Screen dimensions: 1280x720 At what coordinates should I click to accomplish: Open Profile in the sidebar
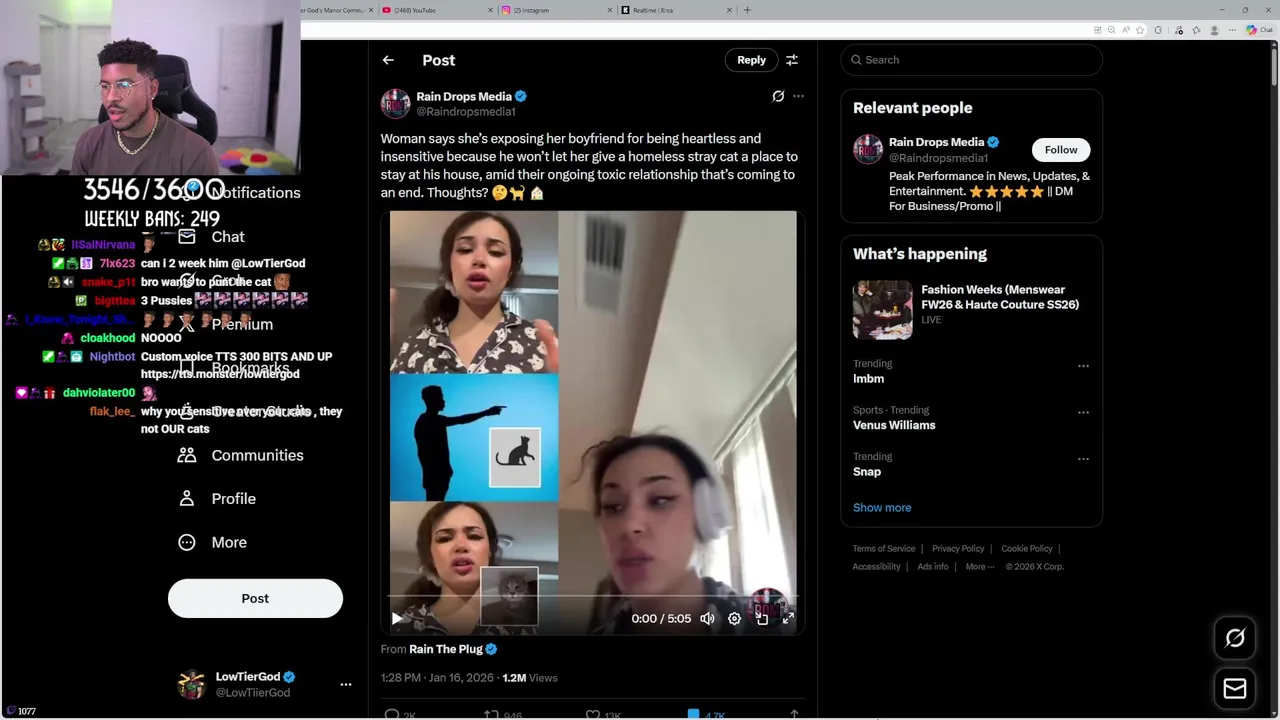[217, 498]
